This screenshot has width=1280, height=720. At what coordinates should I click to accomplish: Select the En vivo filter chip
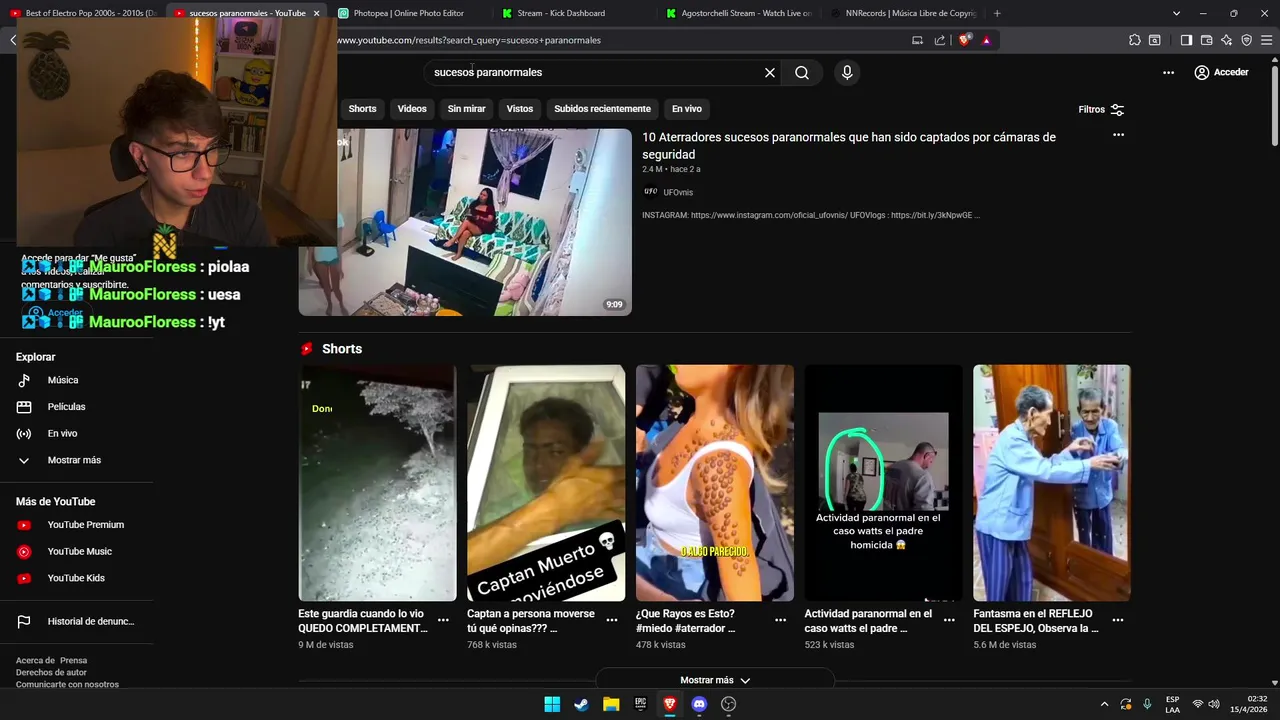click(686, 109)
